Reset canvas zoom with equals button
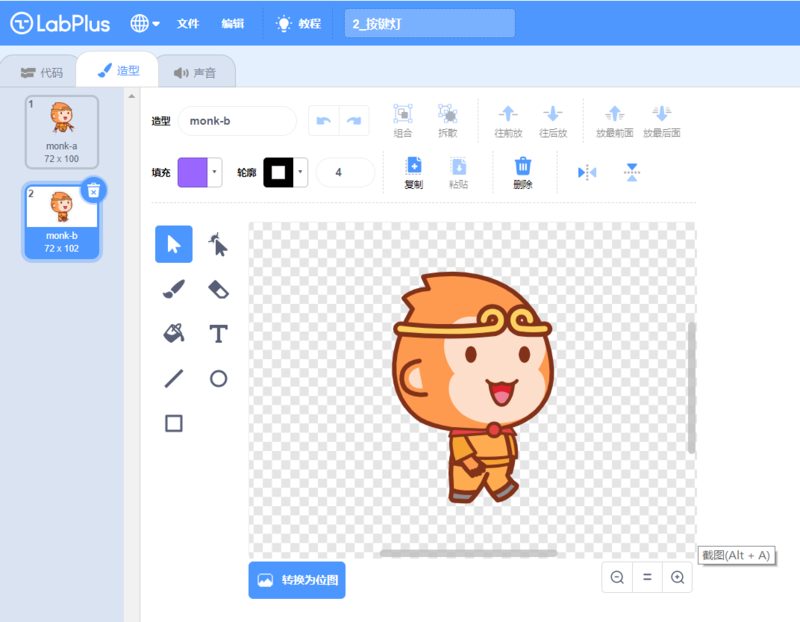The width and height of the screenshot is (800, 622). click(647, 577)
